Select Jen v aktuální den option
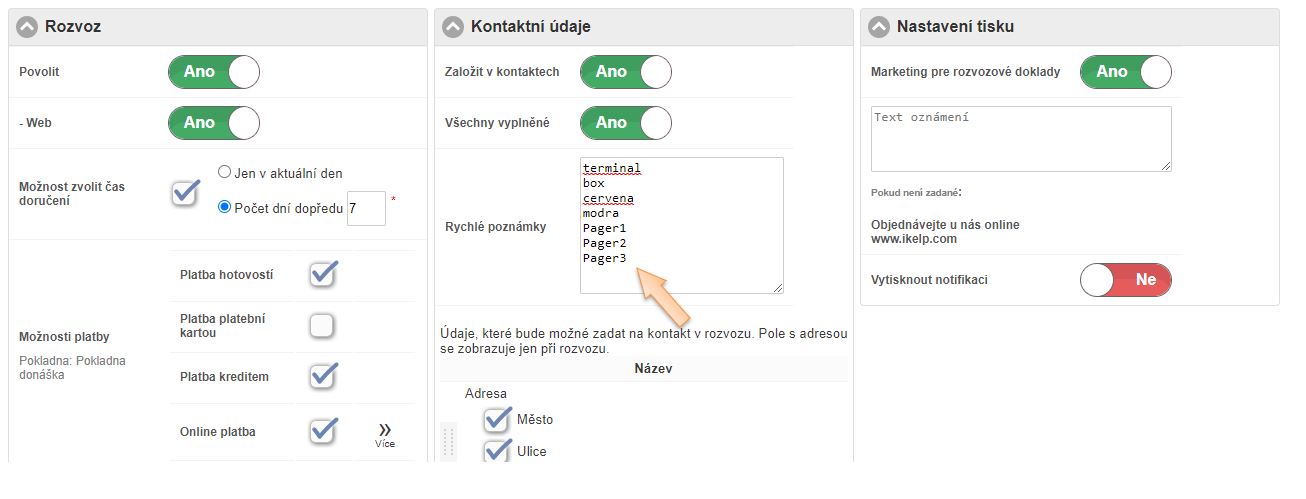The width and height of the screenshot is (1306, 499). [225, 172]
